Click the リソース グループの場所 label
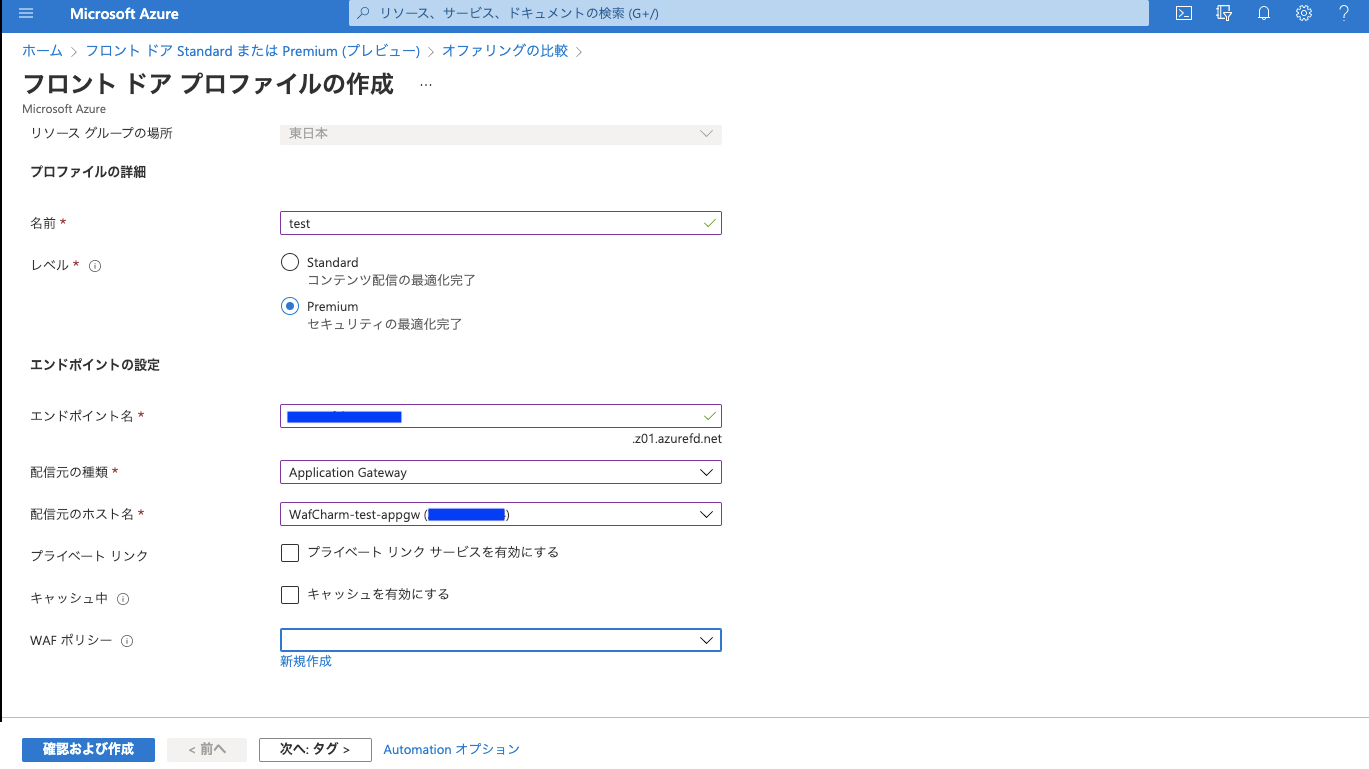The height and width of the screenshot is (769, 1369). (101, 133)
